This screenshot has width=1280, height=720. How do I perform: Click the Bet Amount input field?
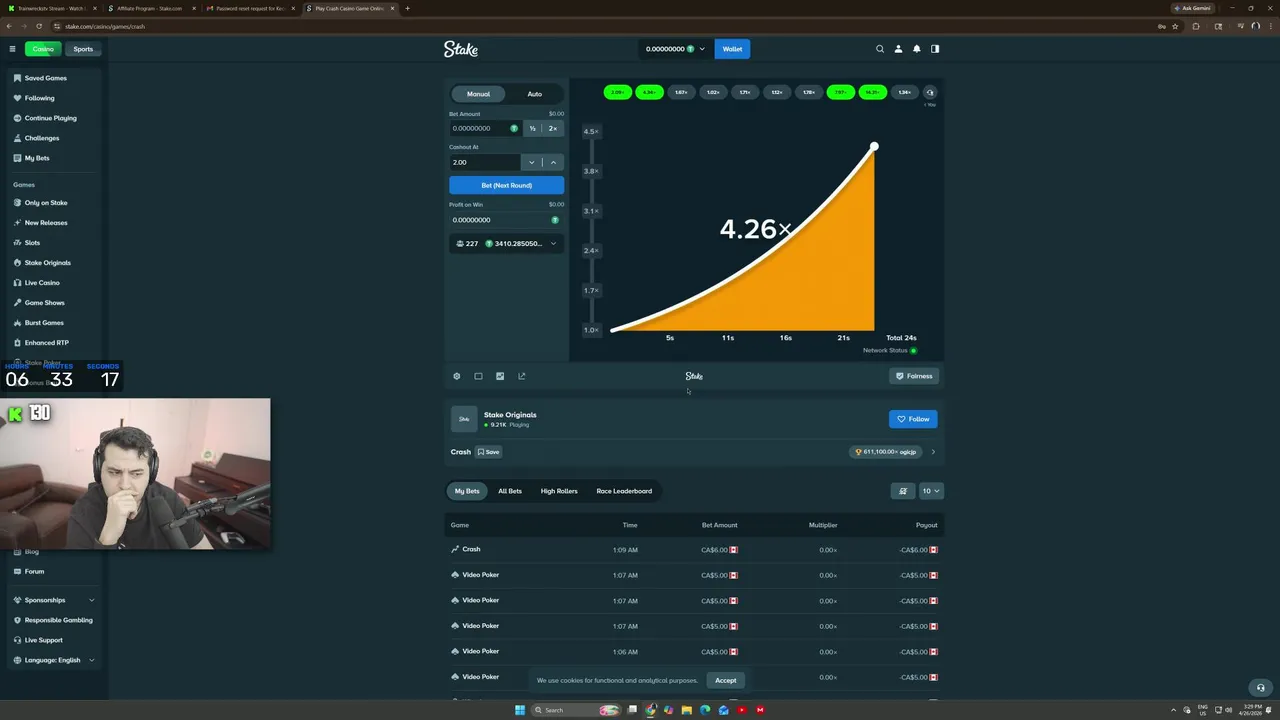pyautogui.click(x=484, y=128)
